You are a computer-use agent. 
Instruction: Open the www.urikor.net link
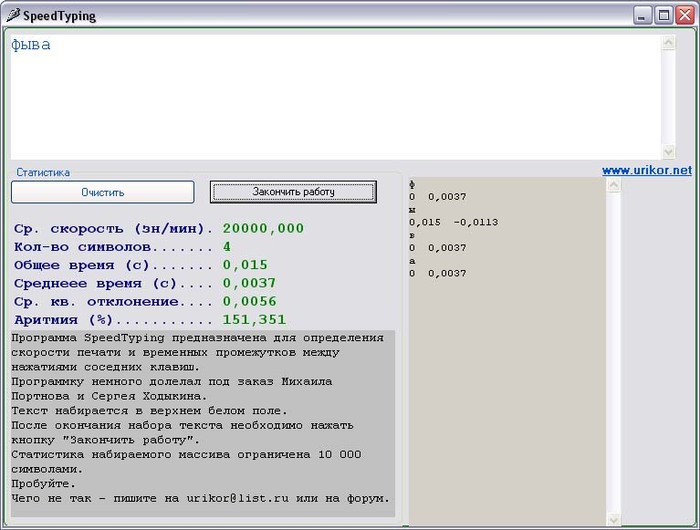647,170
